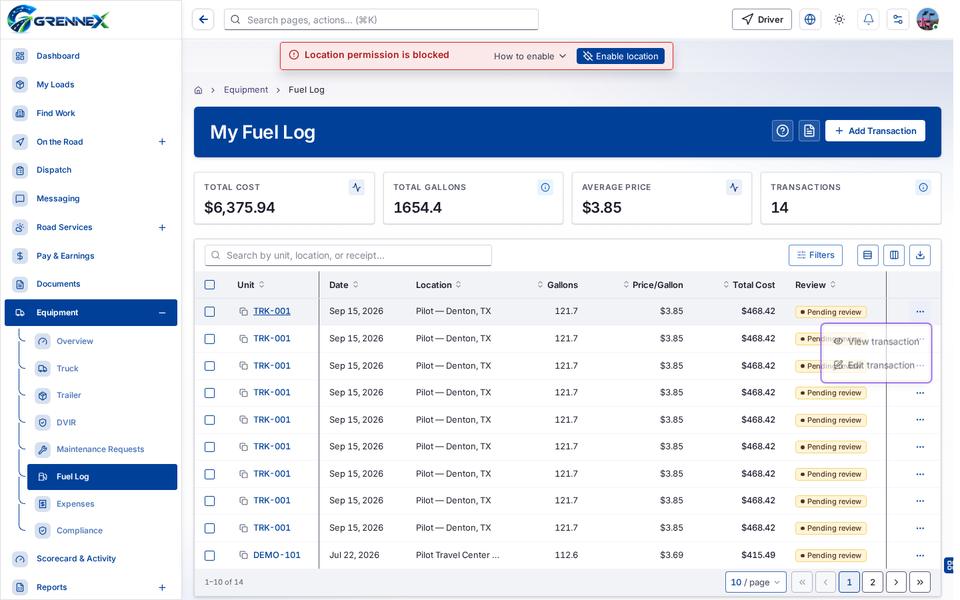Click the table density icon next to Filters
The height and width of the screenshot is (600, 960).
[868, 255]
